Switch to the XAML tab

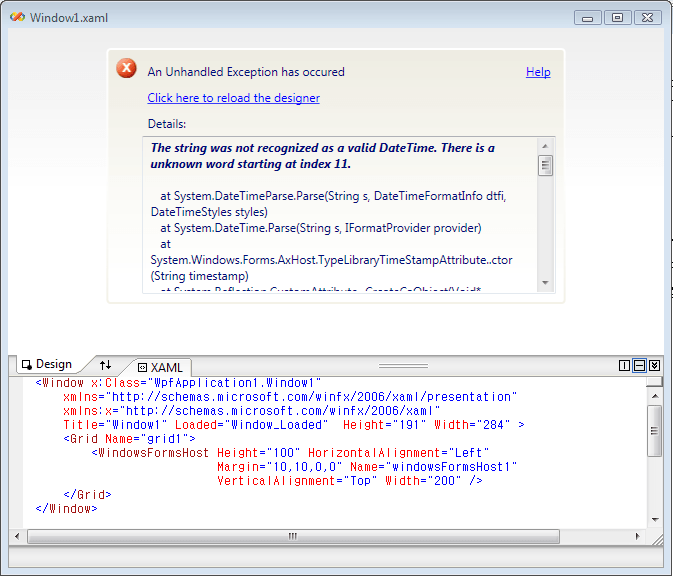pos(161,367)
